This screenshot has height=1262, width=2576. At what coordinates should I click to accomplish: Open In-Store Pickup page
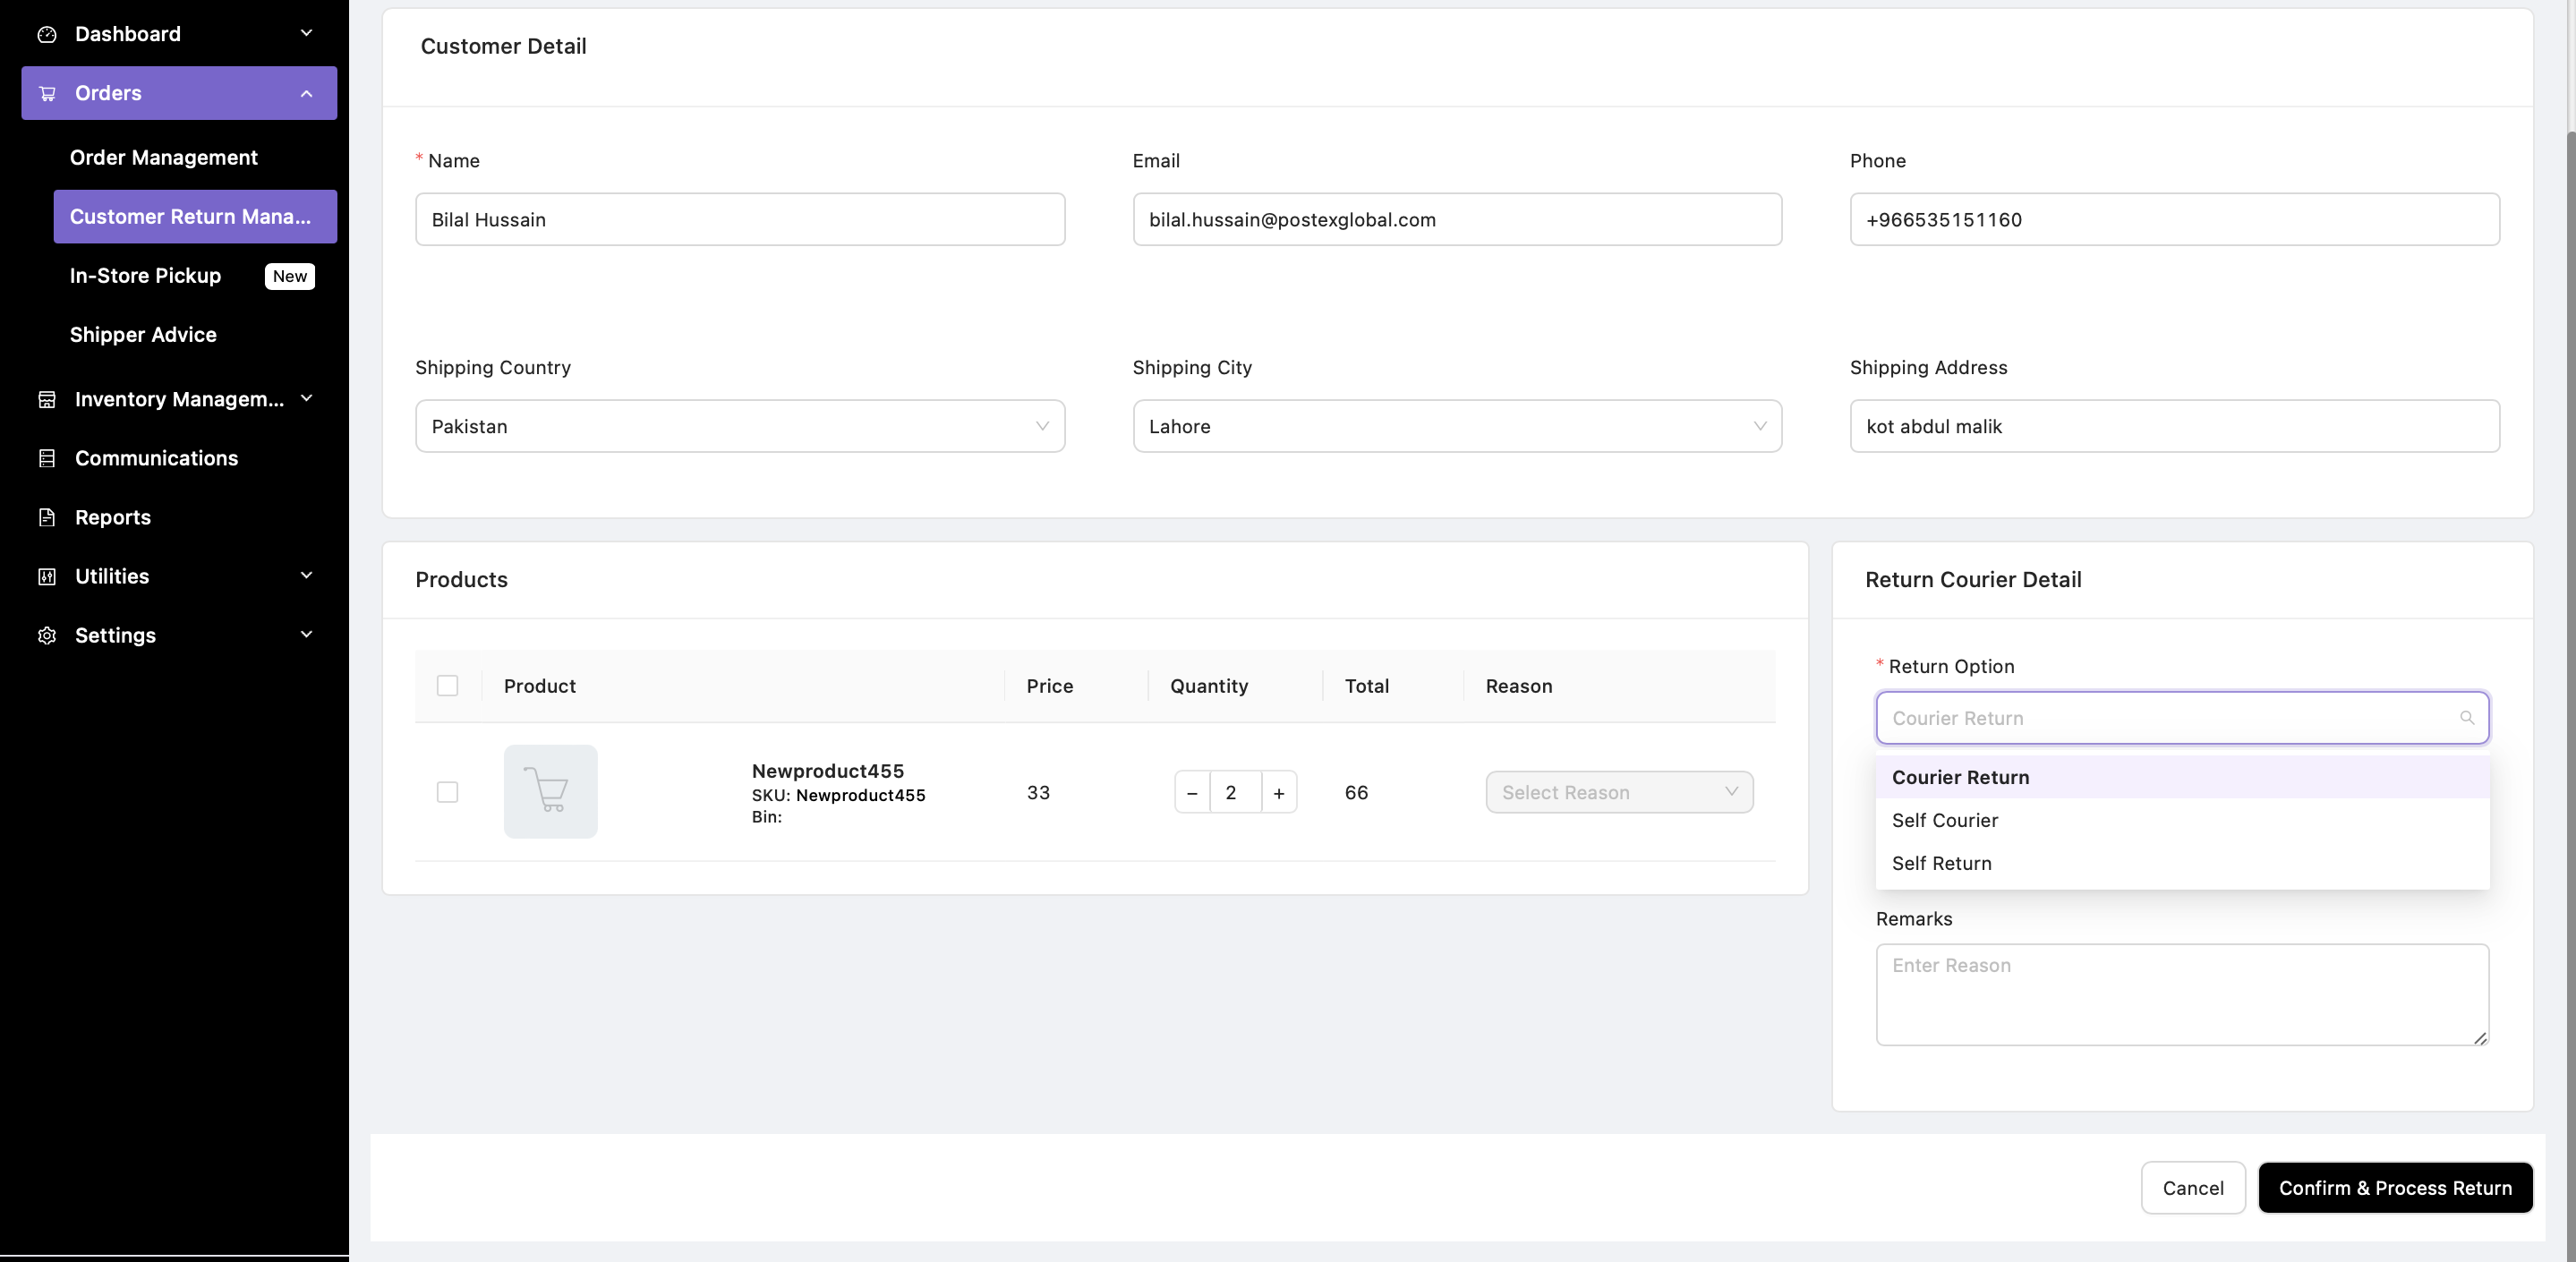pos(195,275)
